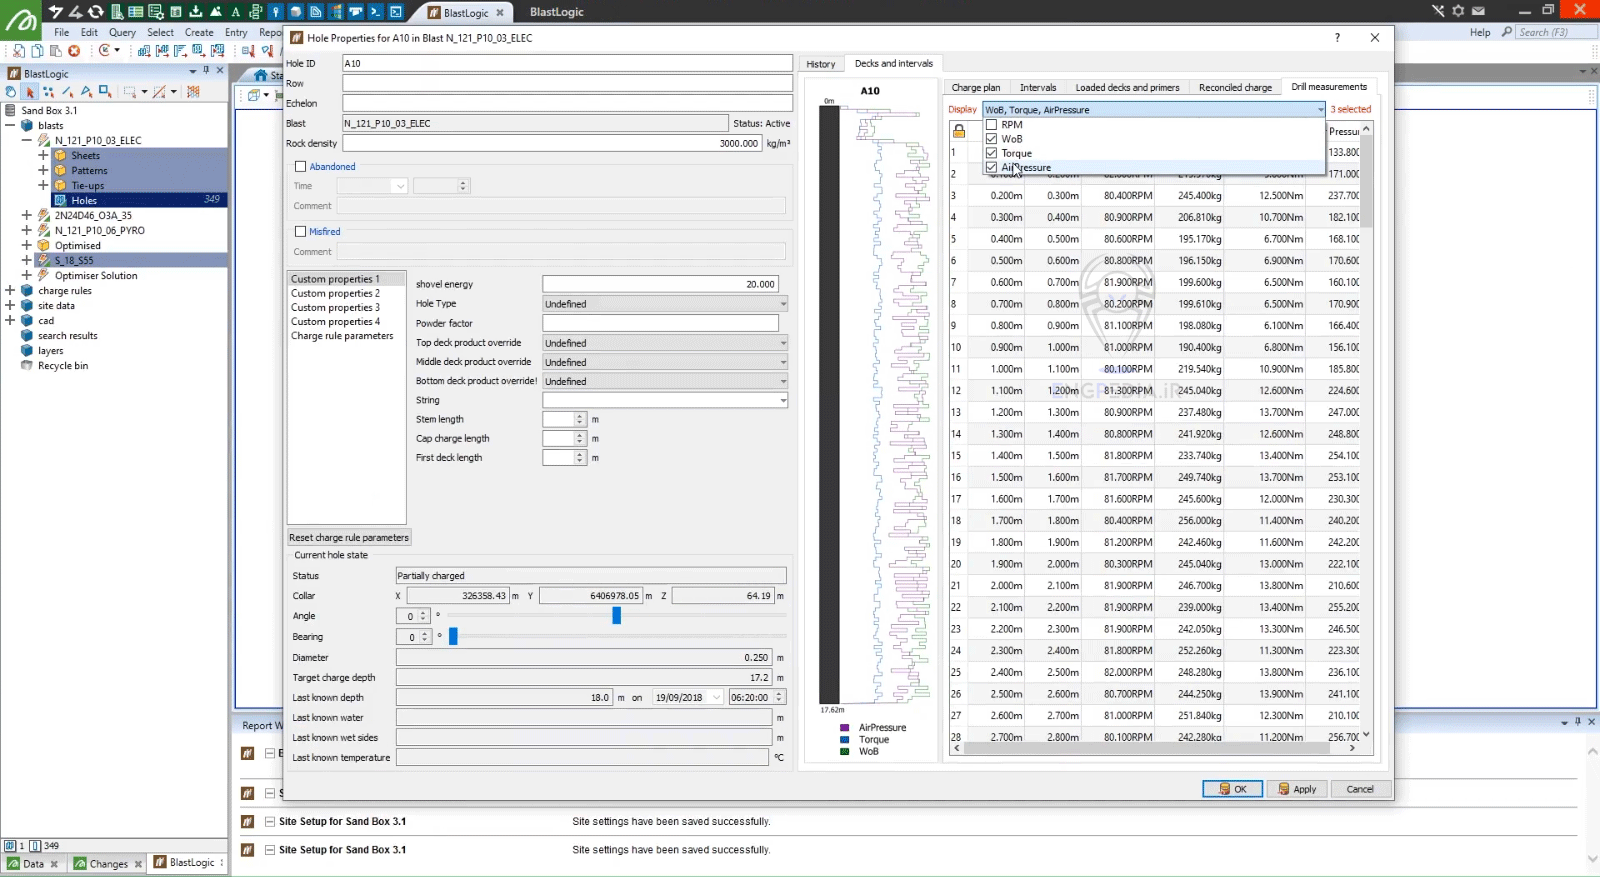Image resolution: width=1600 pixels, height=877 pixels.
Task: Click the lock icon in measurements table
Action: pos(959,131)
